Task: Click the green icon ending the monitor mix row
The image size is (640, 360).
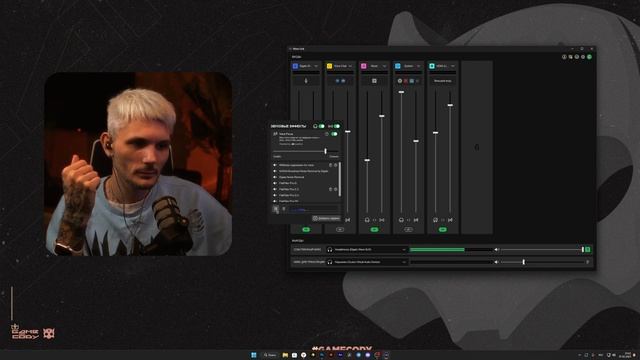Action: [588, 249]
